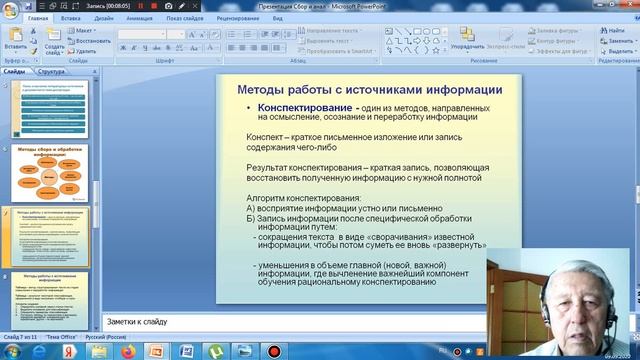Select the triangle shape in shapes gallery
This screenshot has height=360, width=640.
[x=389, y=41]
